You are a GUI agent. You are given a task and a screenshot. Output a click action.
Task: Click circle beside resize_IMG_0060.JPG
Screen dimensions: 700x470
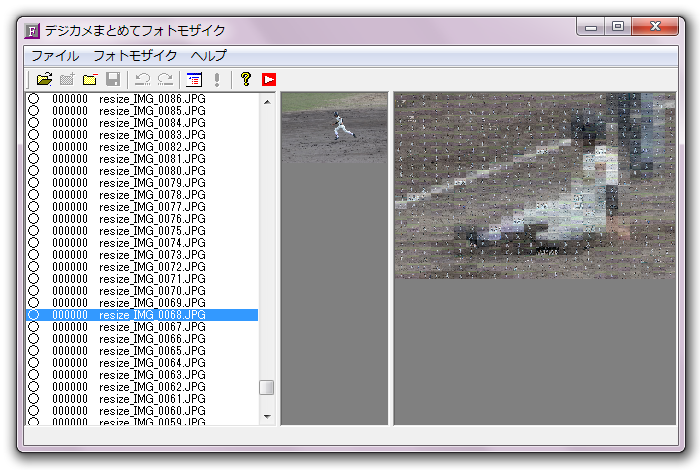click(33, 411)
